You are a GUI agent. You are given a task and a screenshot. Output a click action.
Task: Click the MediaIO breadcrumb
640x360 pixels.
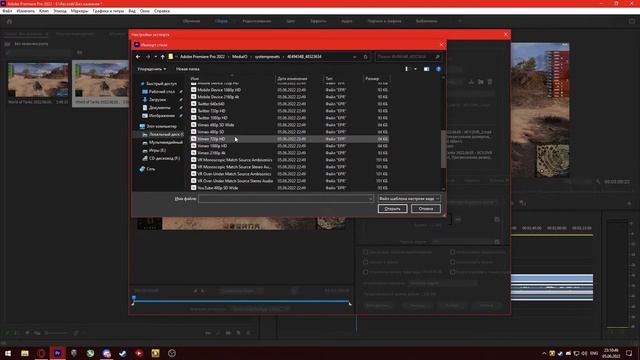[240, 57]
